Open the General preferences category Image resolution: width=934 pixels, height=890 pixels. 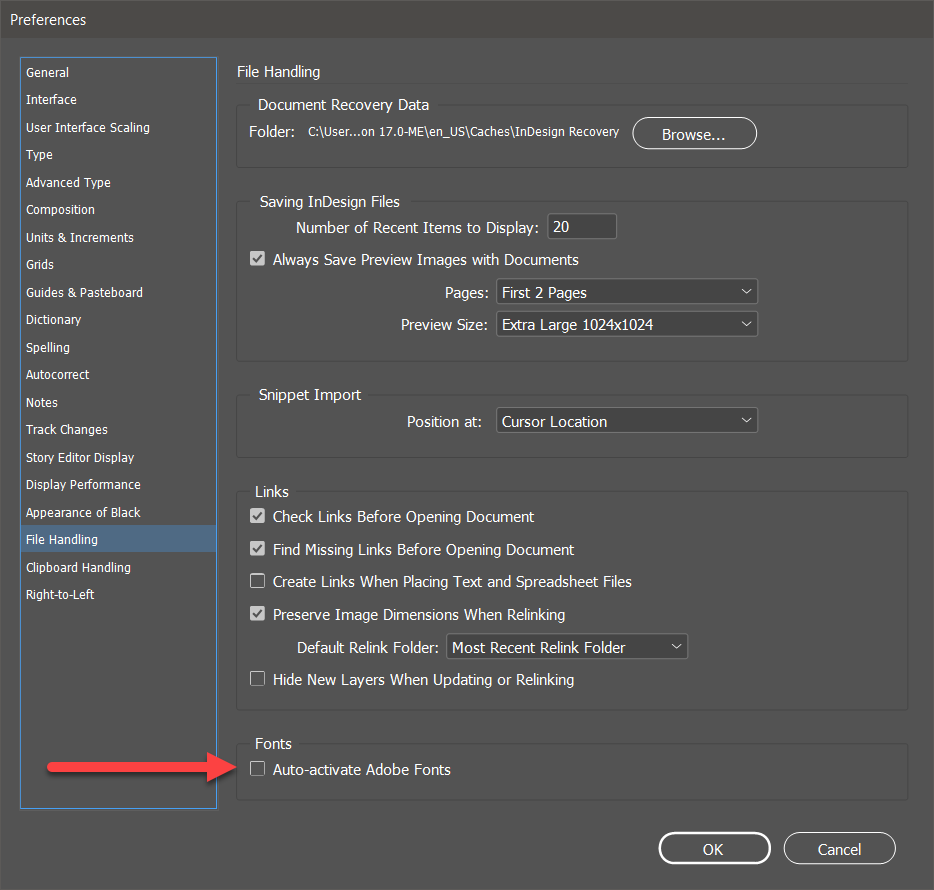pyautogui.click(x=118, y=73)
